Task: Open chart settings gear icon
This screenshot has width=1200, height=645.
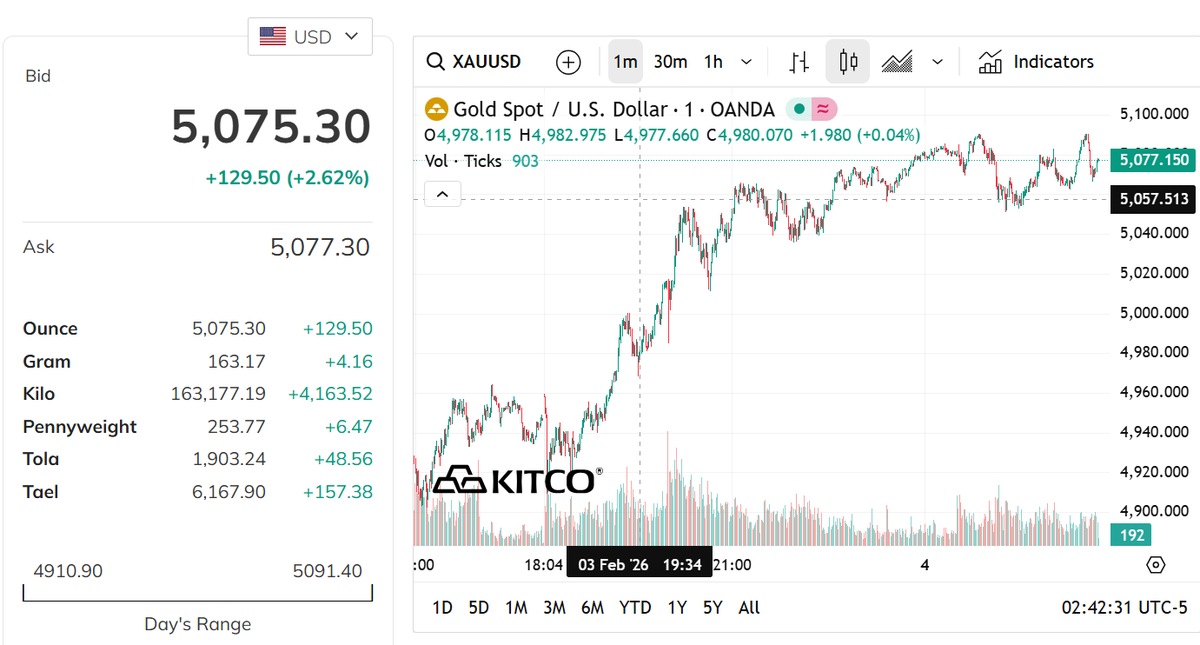Action: (1156, 565)
